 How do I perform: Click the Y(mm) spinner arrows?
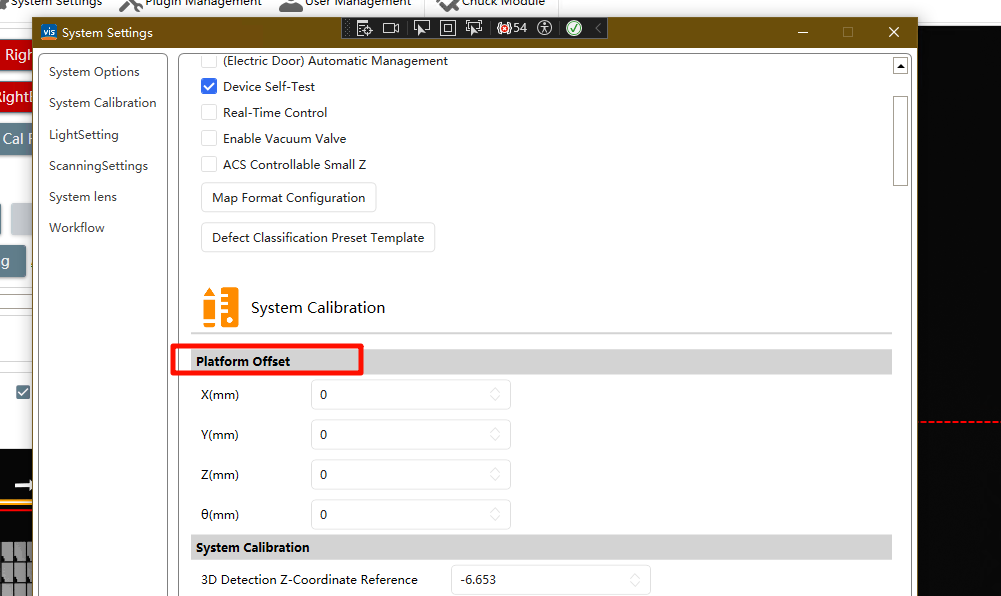point(495,435)
